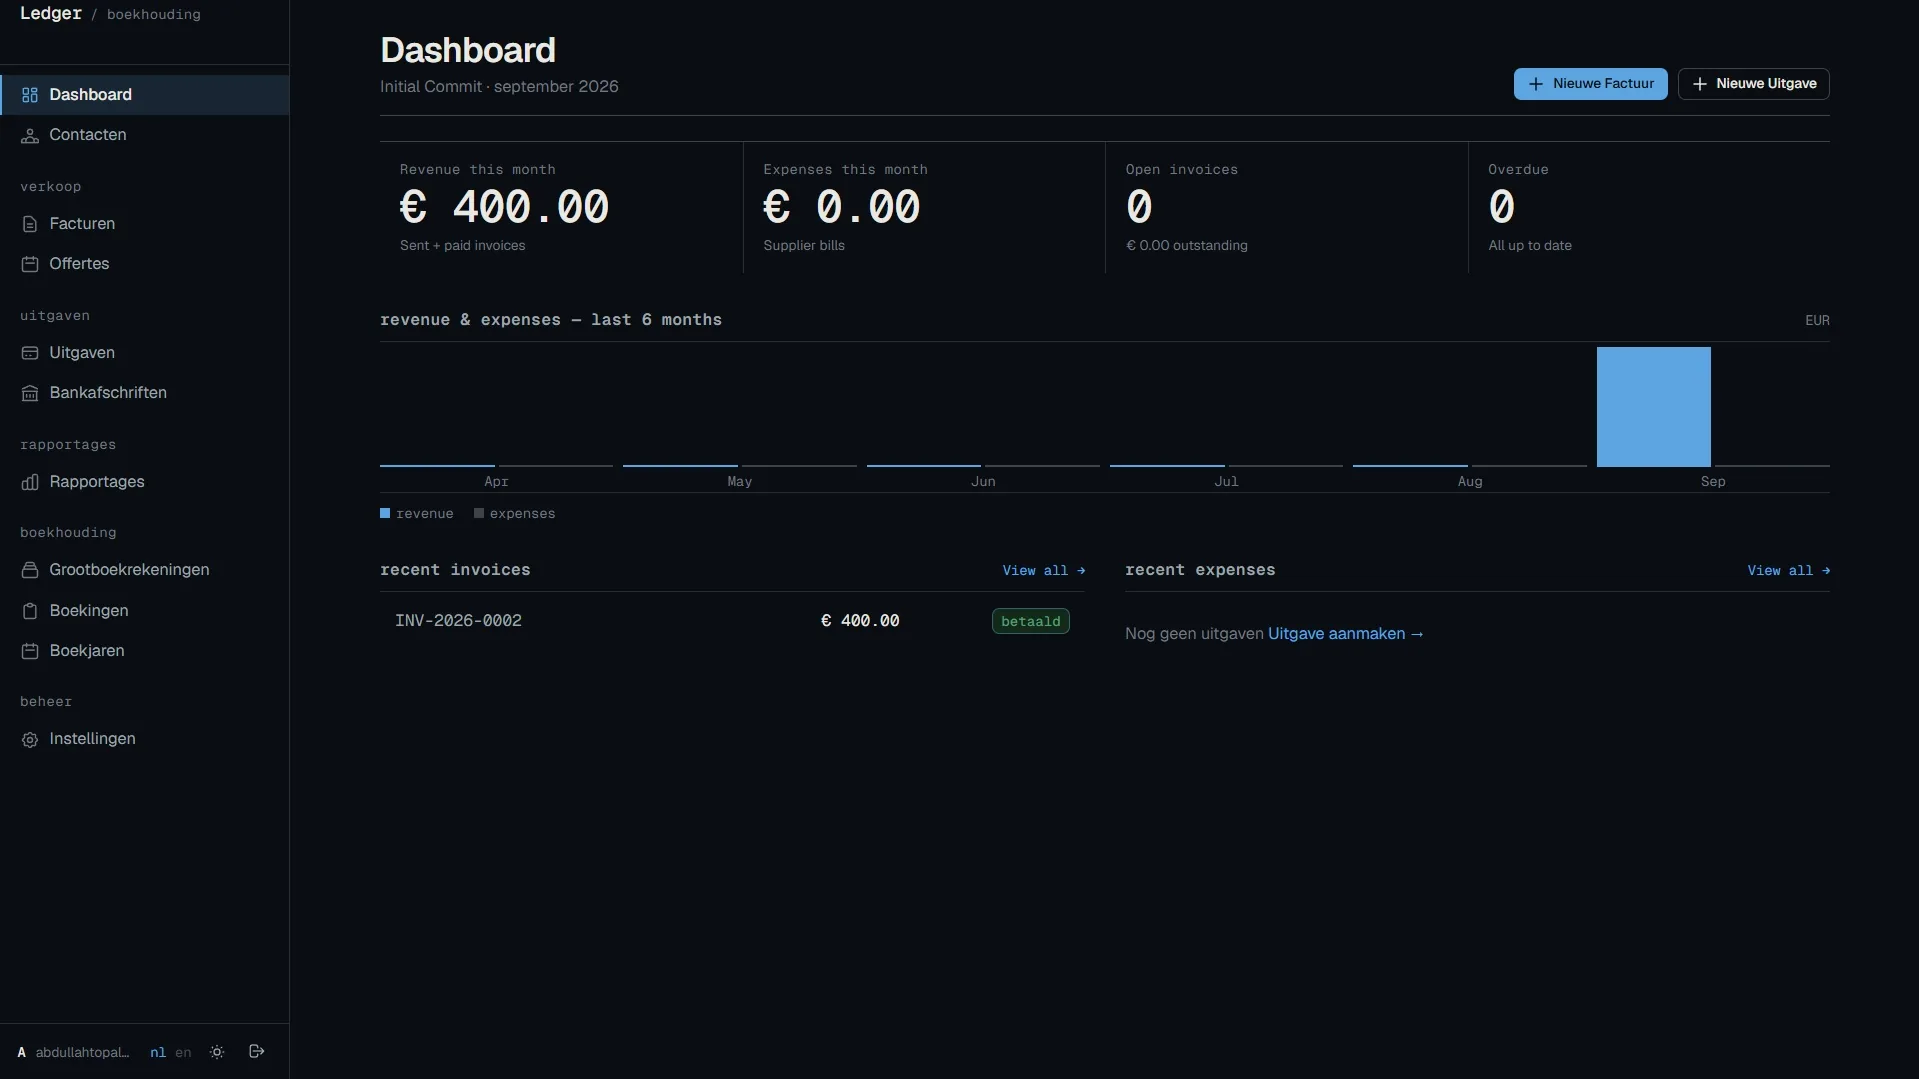1919x1079 pixels.
Task: Click the Offertes icon in sidebar
Action: tap(30, 264)
